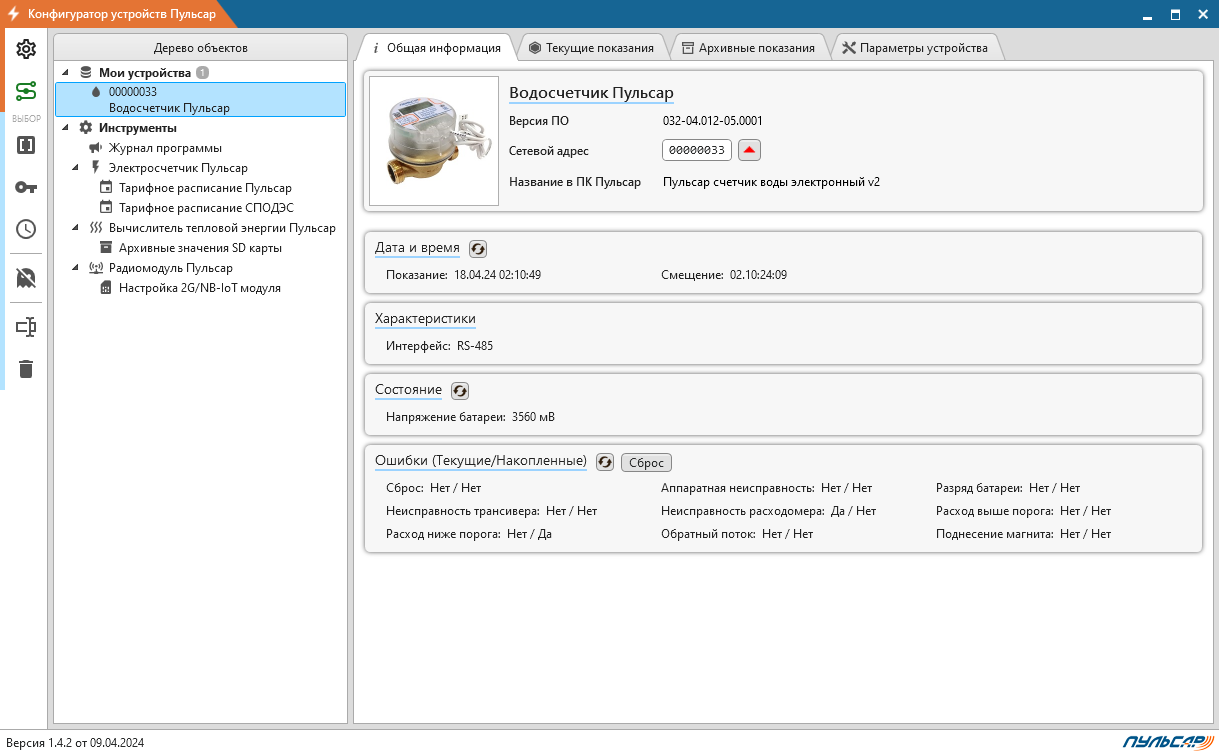This screenshot has width=1219, height=755.
Task: Click the clock icon in the sidebar
Action: (26, 229)
